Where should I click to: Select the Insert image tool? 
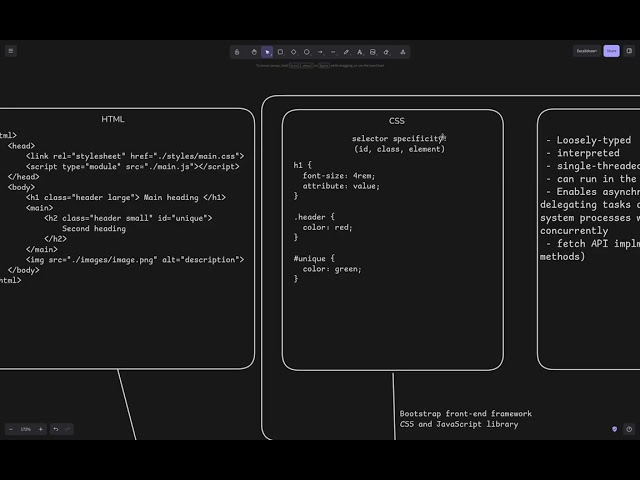(x=373, y=52)
